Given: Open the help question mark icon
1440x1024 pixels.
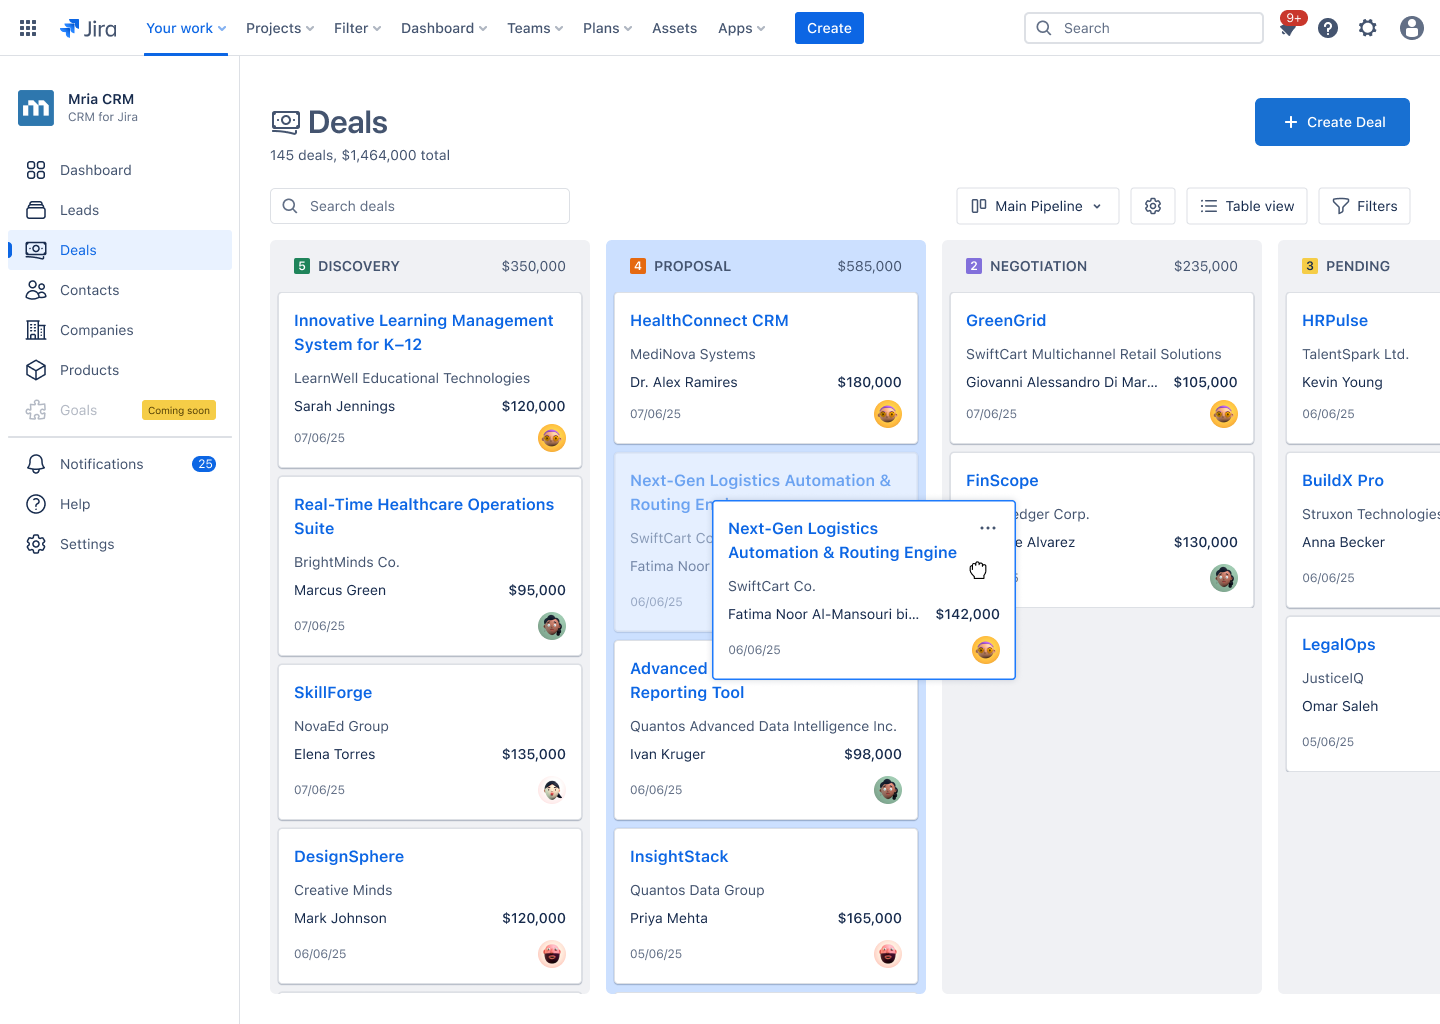Looking at the screenshot, I should [x=1328, y=28].
